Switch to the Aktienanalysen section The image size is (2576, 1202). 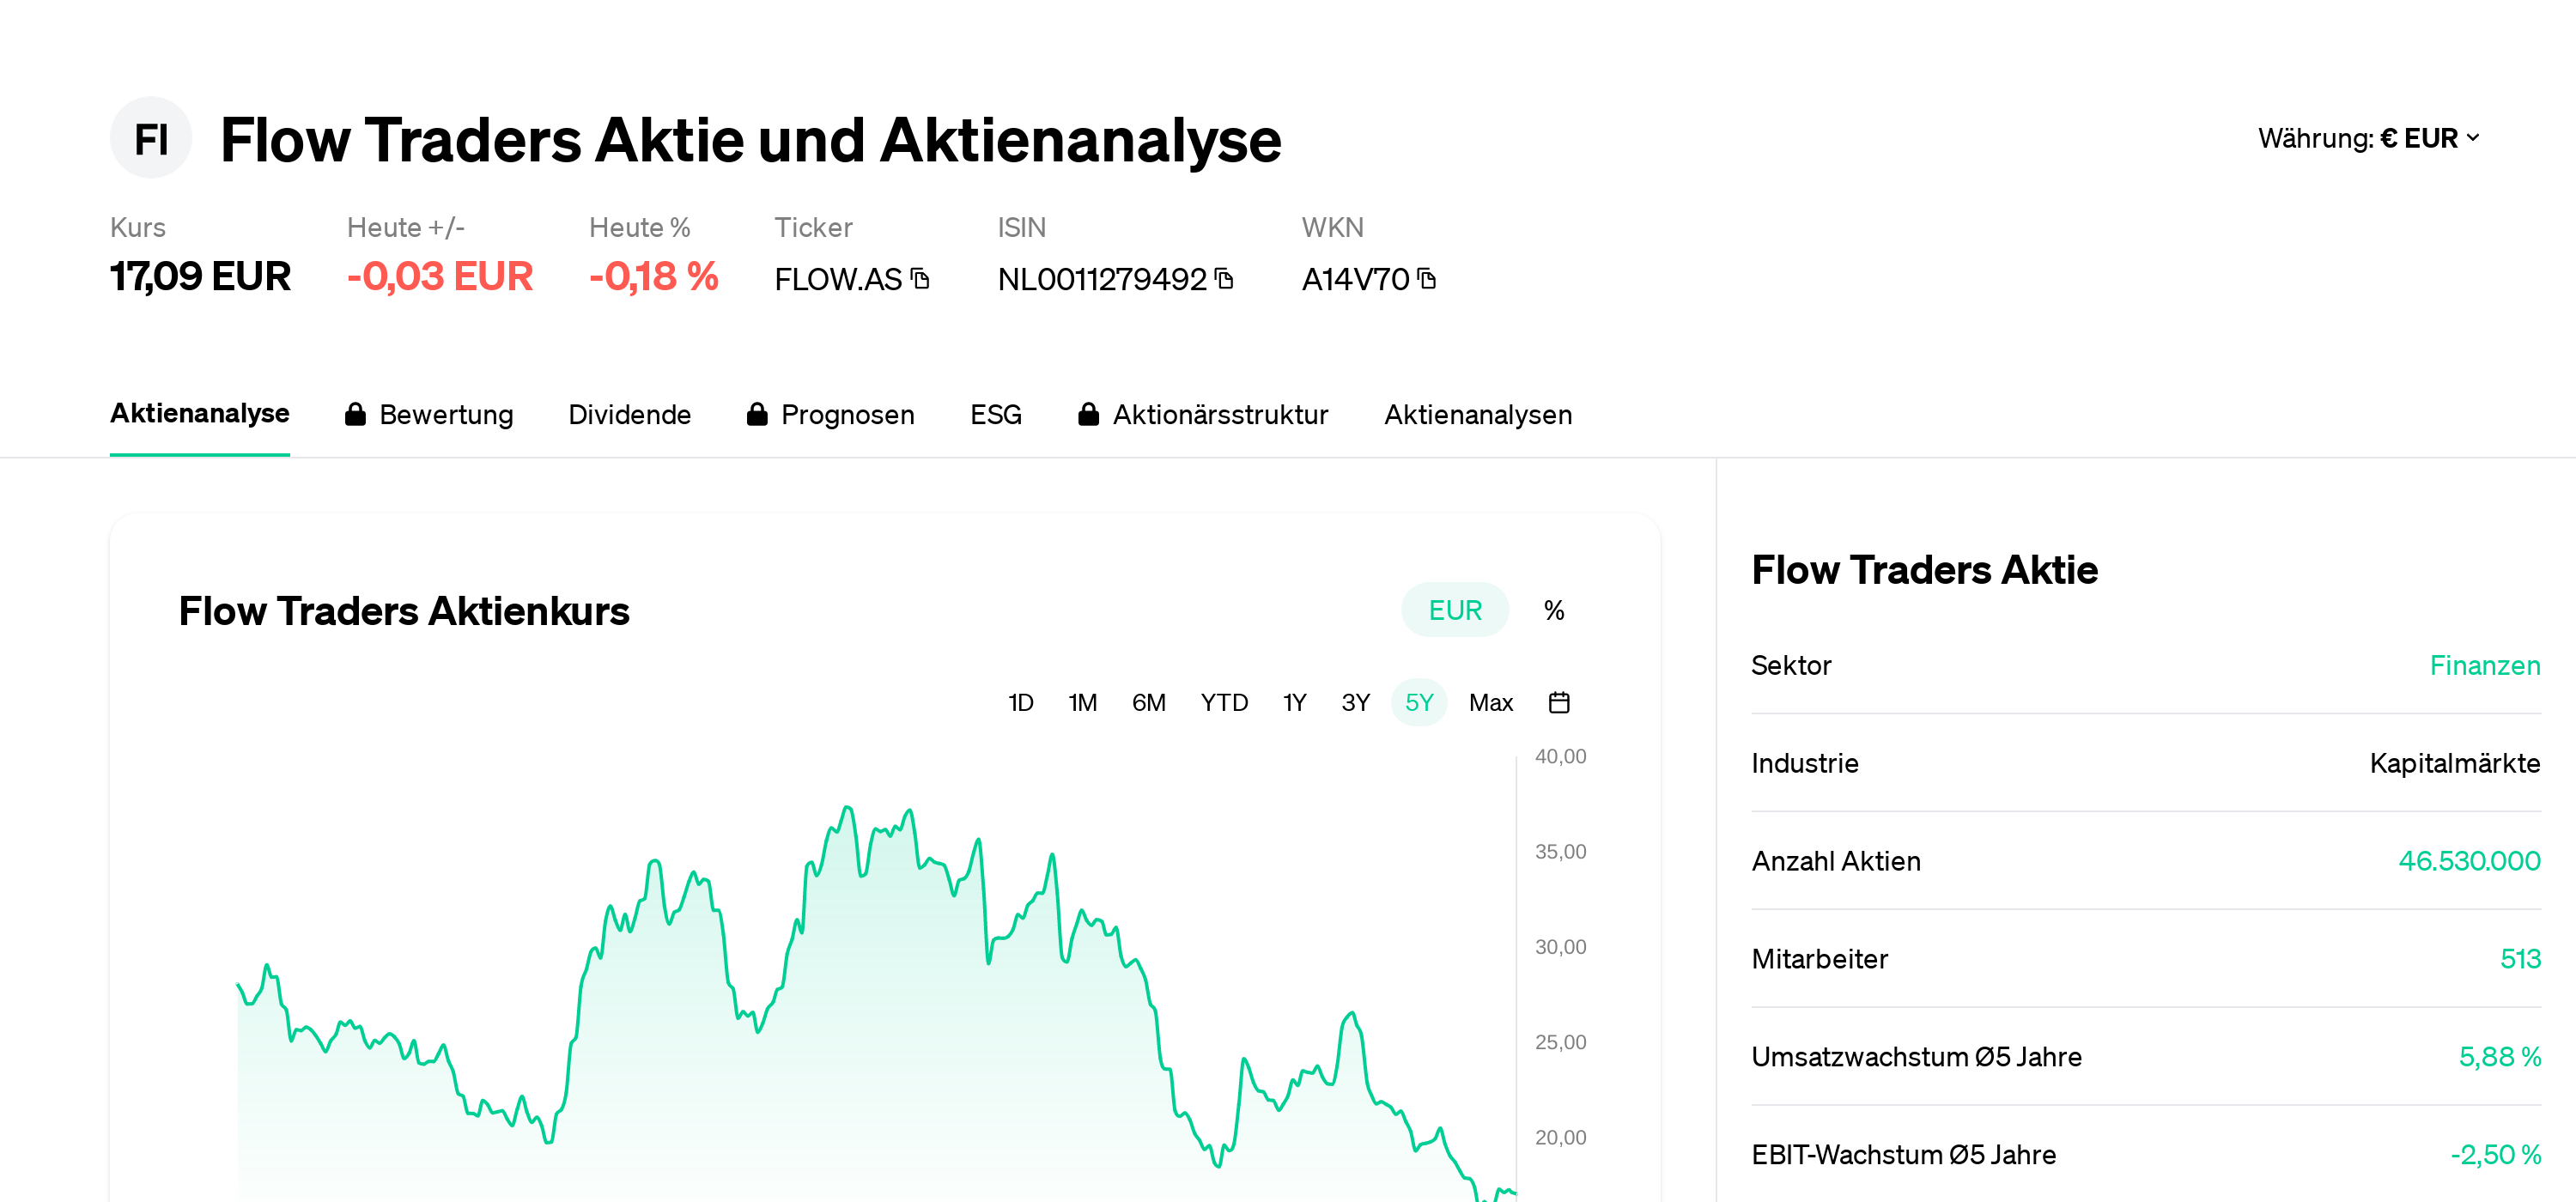coord(1478,414)
